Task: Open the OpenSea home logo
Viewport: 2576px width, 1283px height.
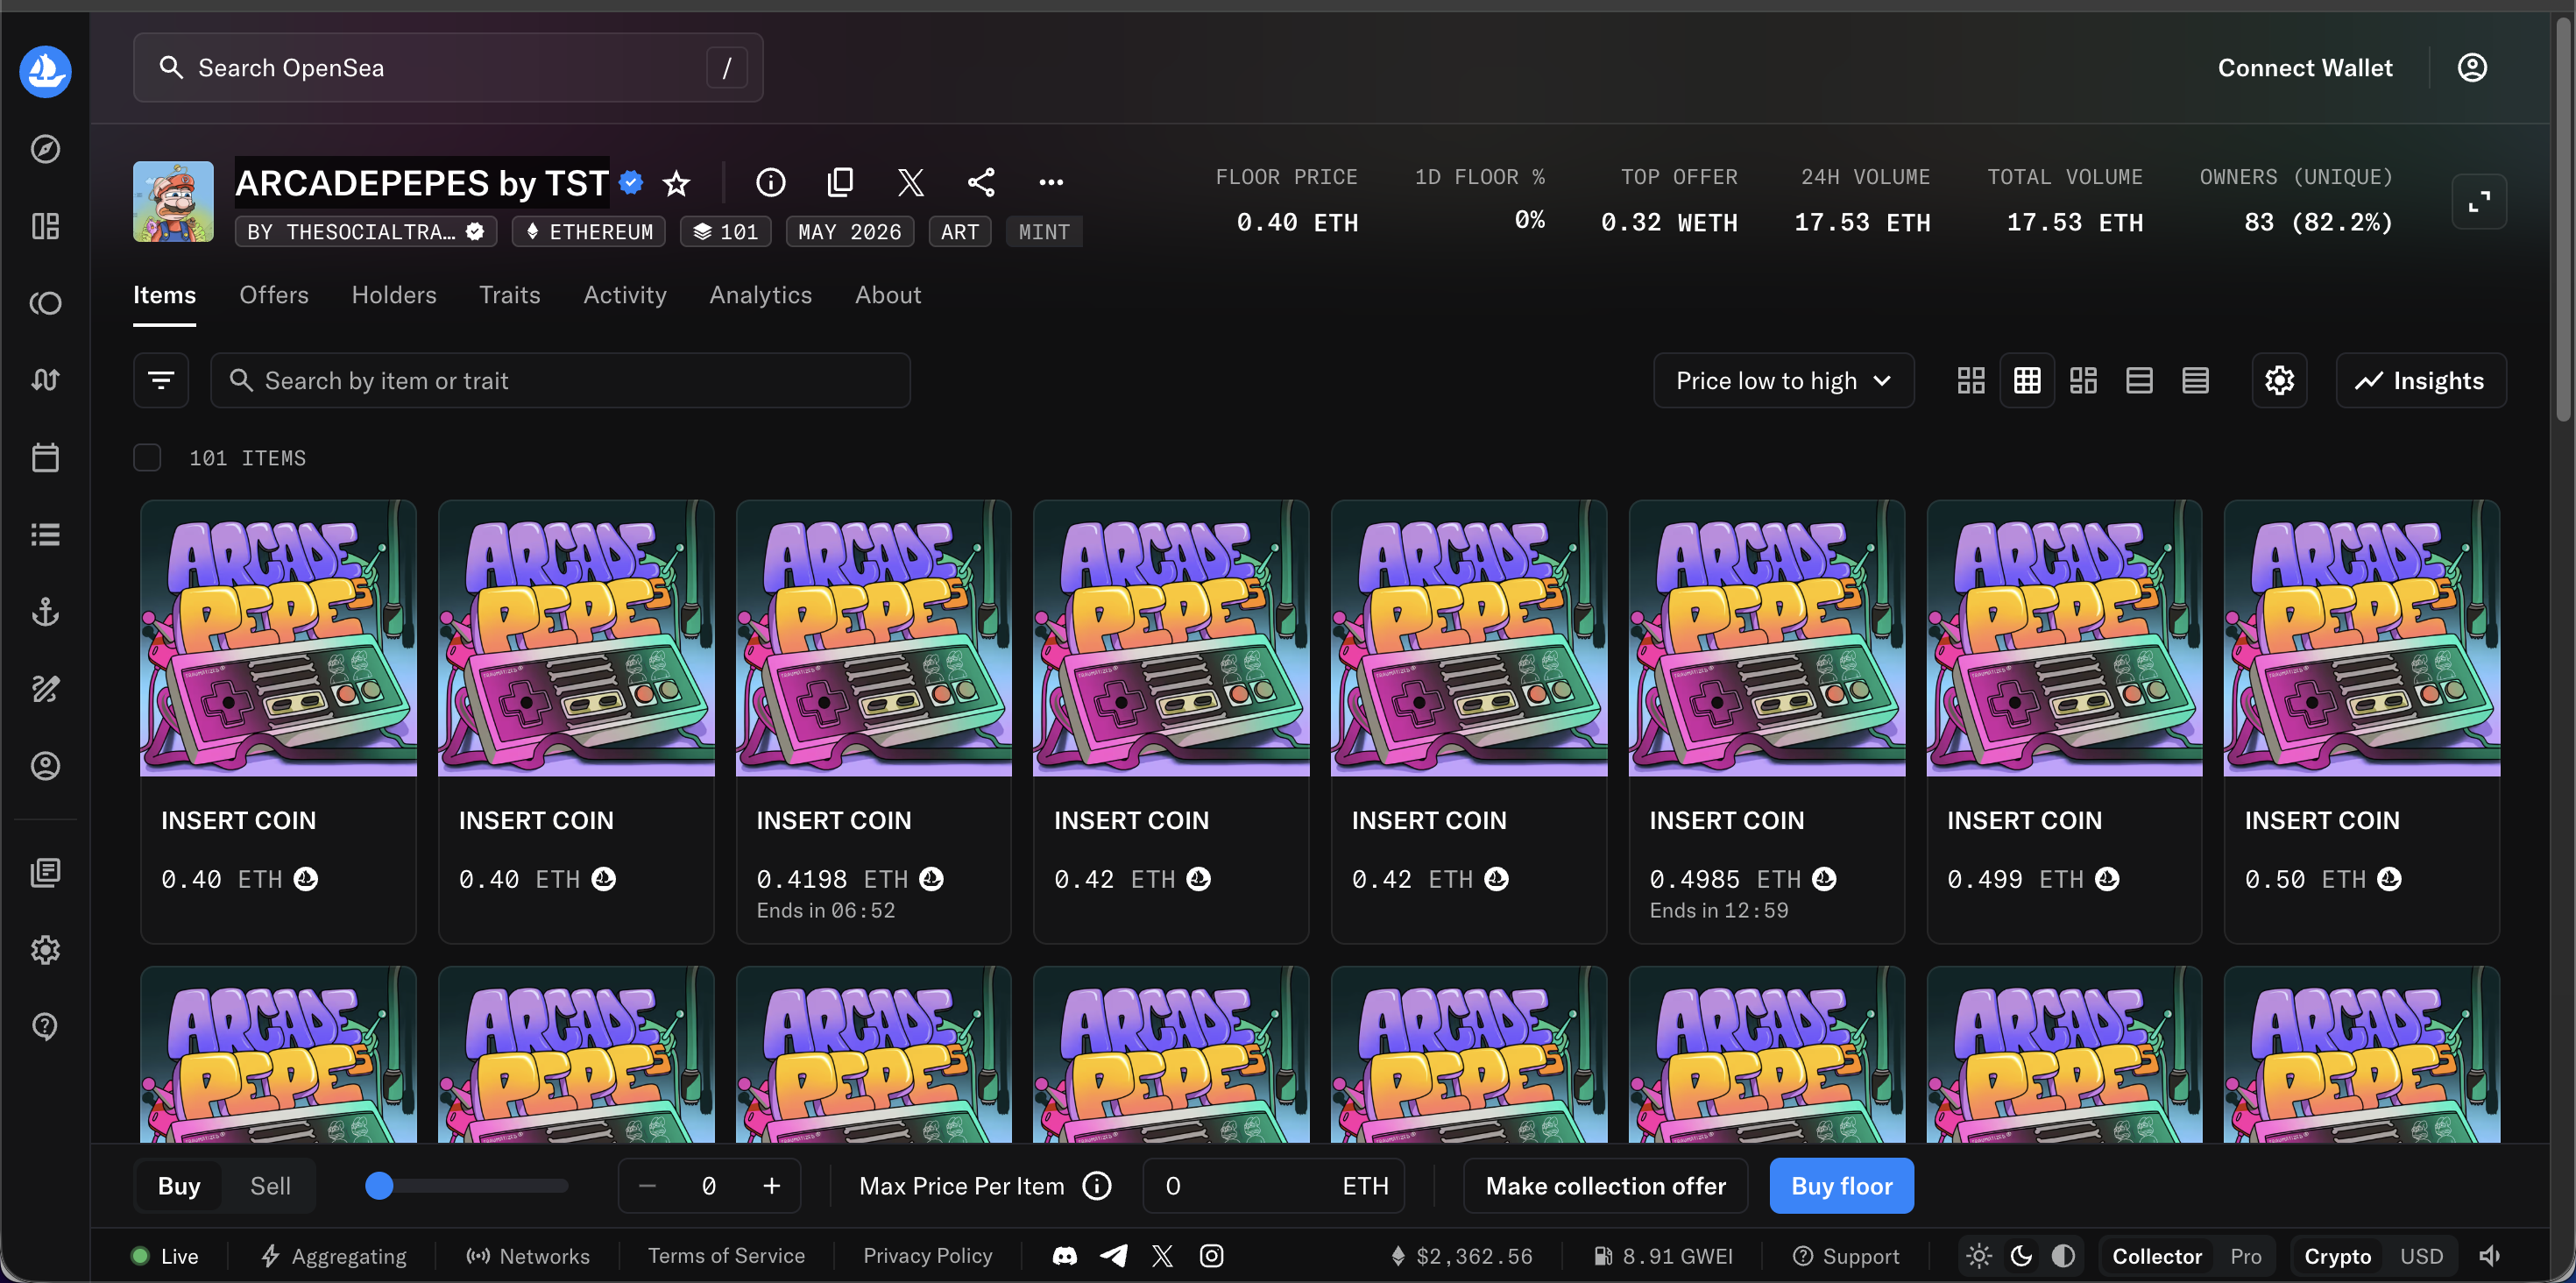Action: point(45,71)
